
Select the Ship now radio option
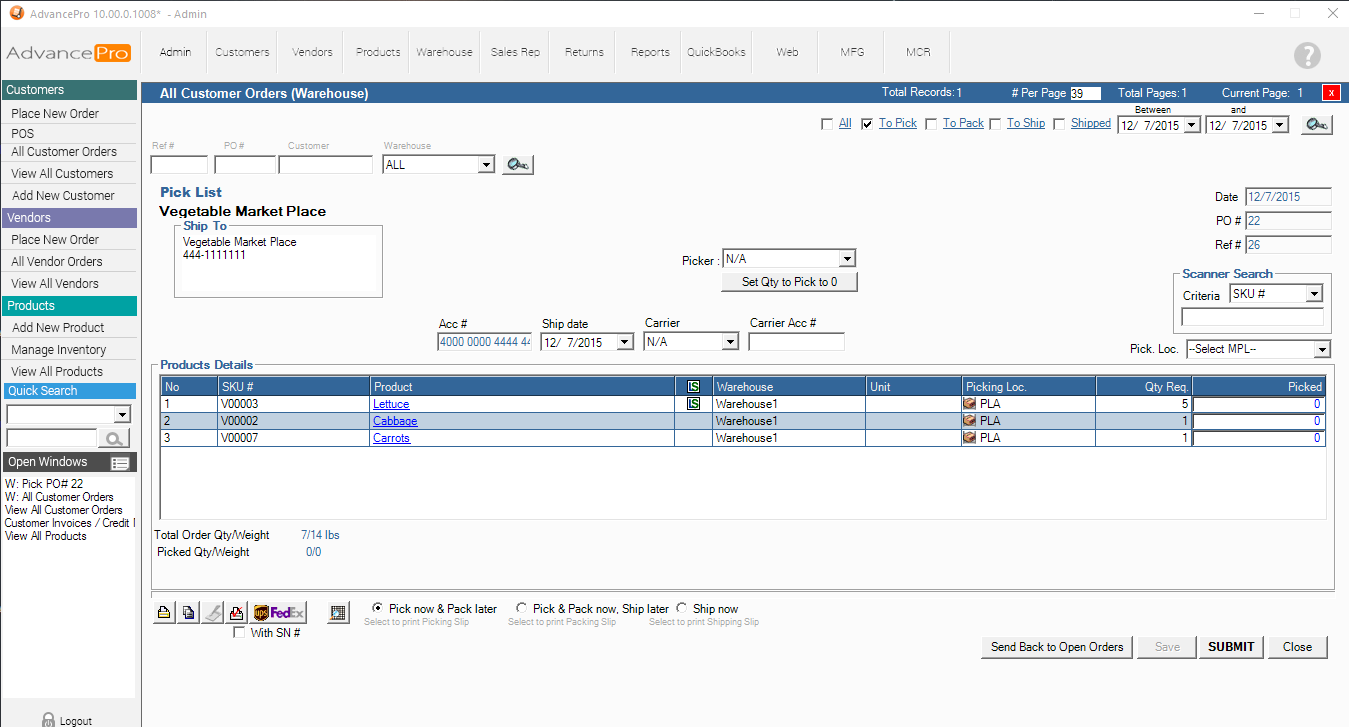[x=682, y=608]
